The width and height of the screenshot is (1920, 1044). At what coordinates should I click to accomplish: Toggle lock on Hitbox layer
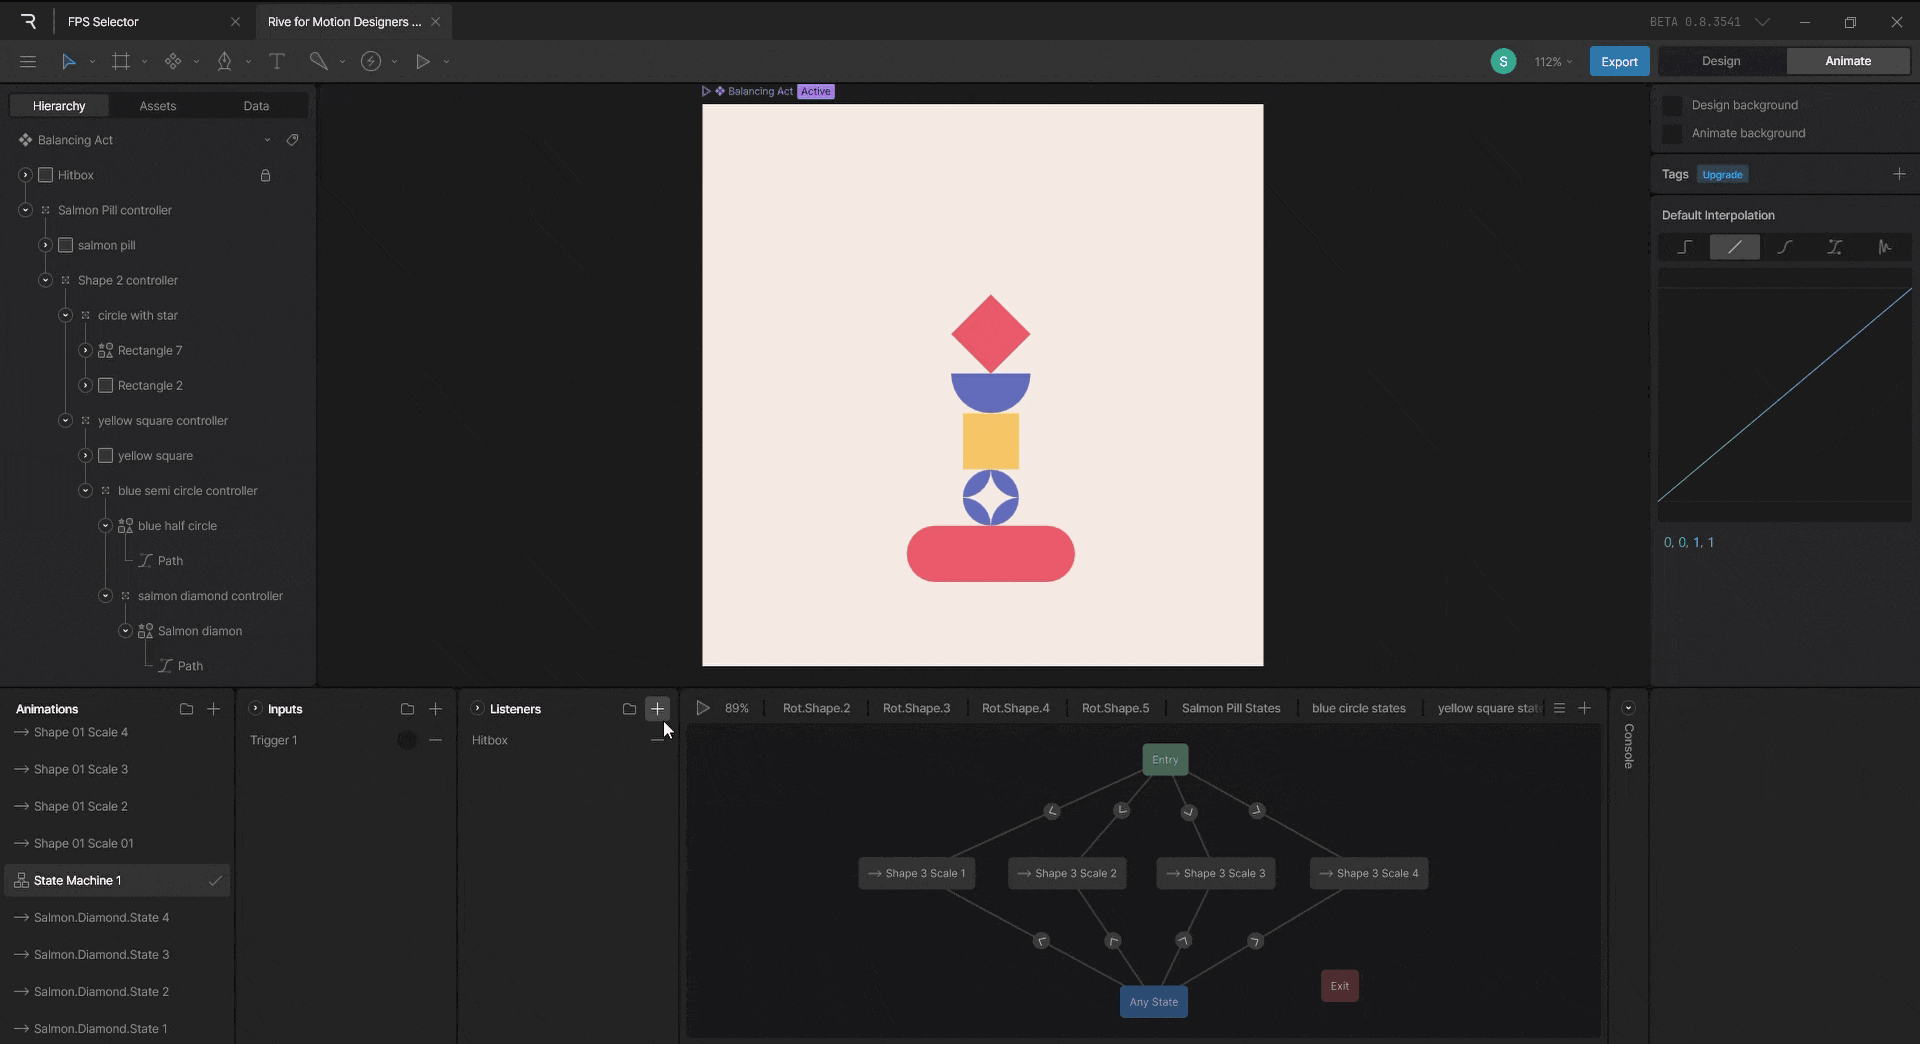click(265, 175)
